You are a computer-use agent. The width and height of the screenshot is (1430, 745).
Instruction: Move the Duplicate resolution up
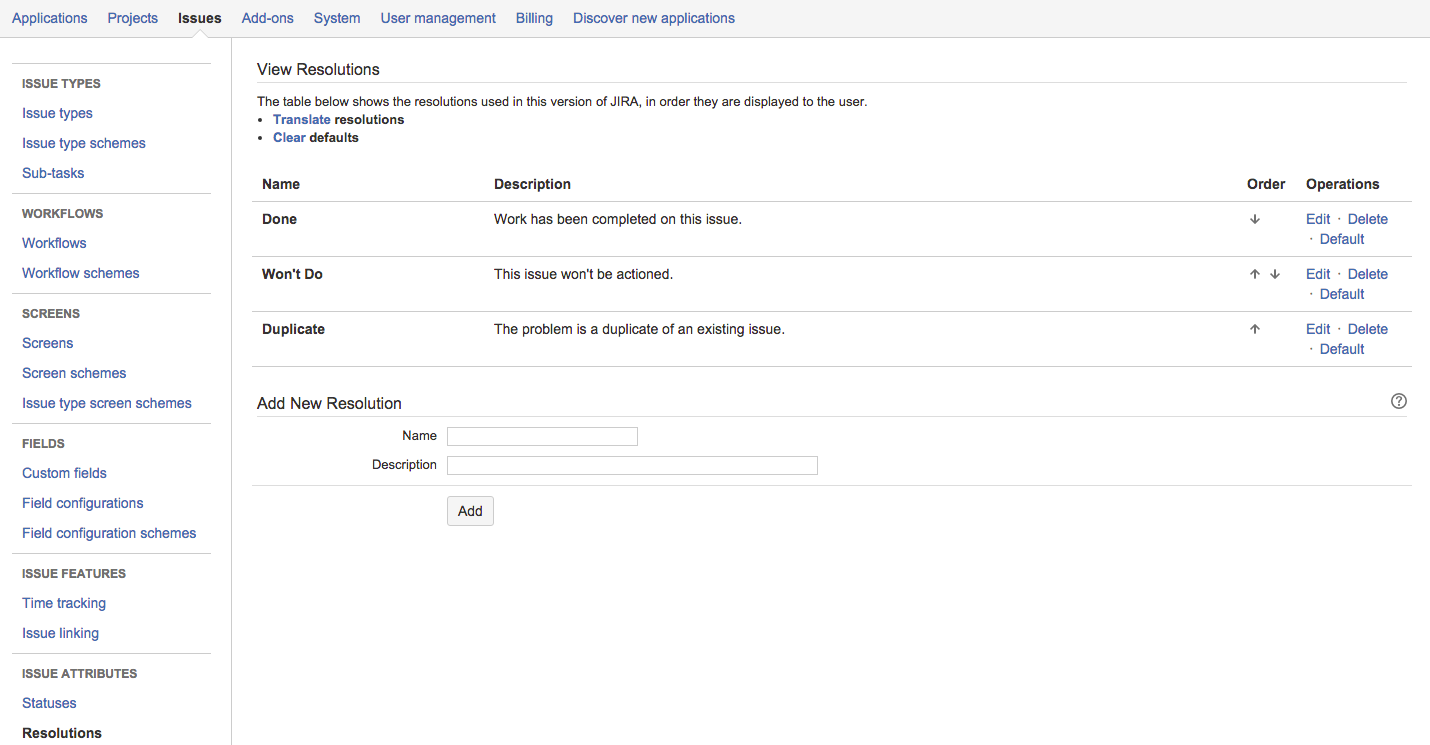pyautogui.click(x=1254, y=328)
